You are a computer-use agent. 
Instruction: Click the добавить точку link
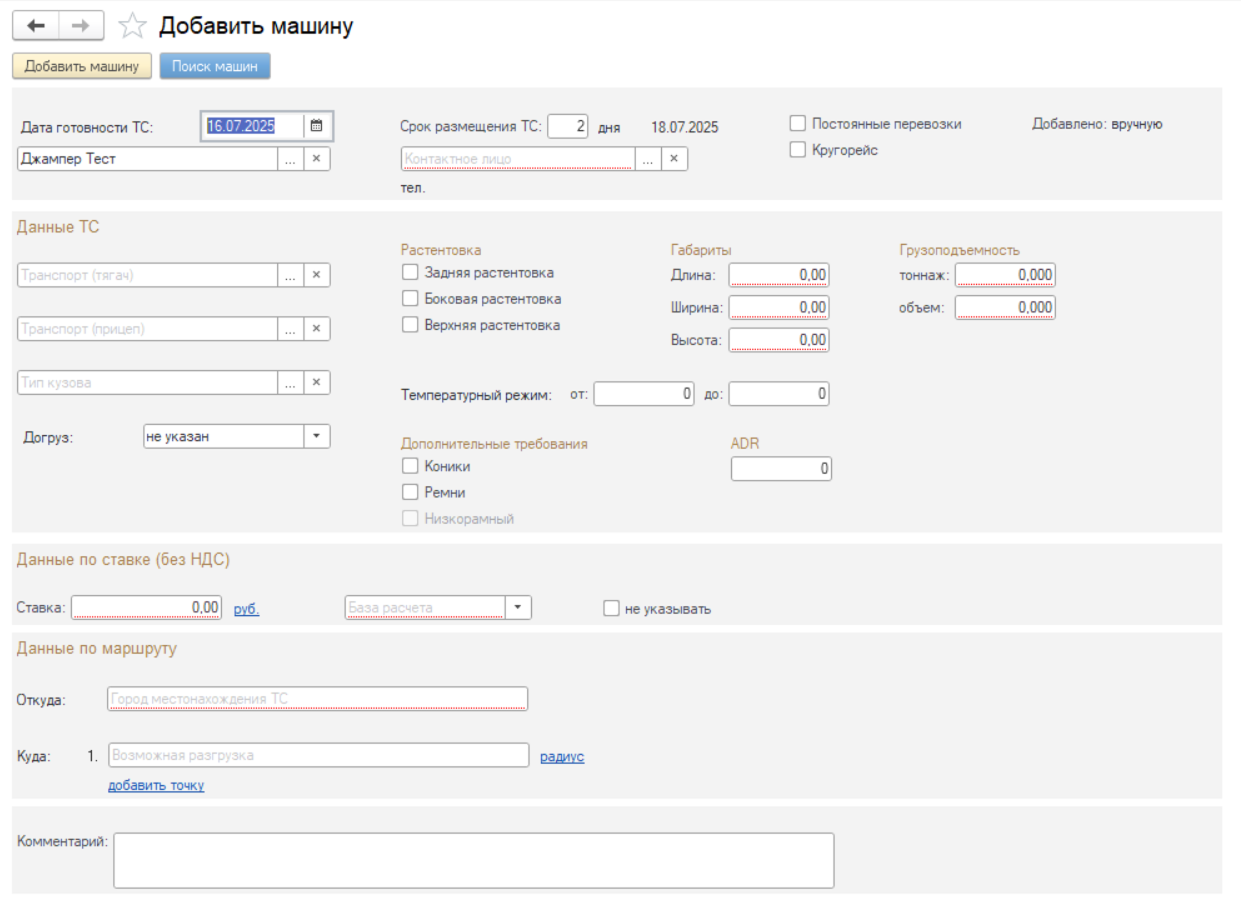click(156, 786)
